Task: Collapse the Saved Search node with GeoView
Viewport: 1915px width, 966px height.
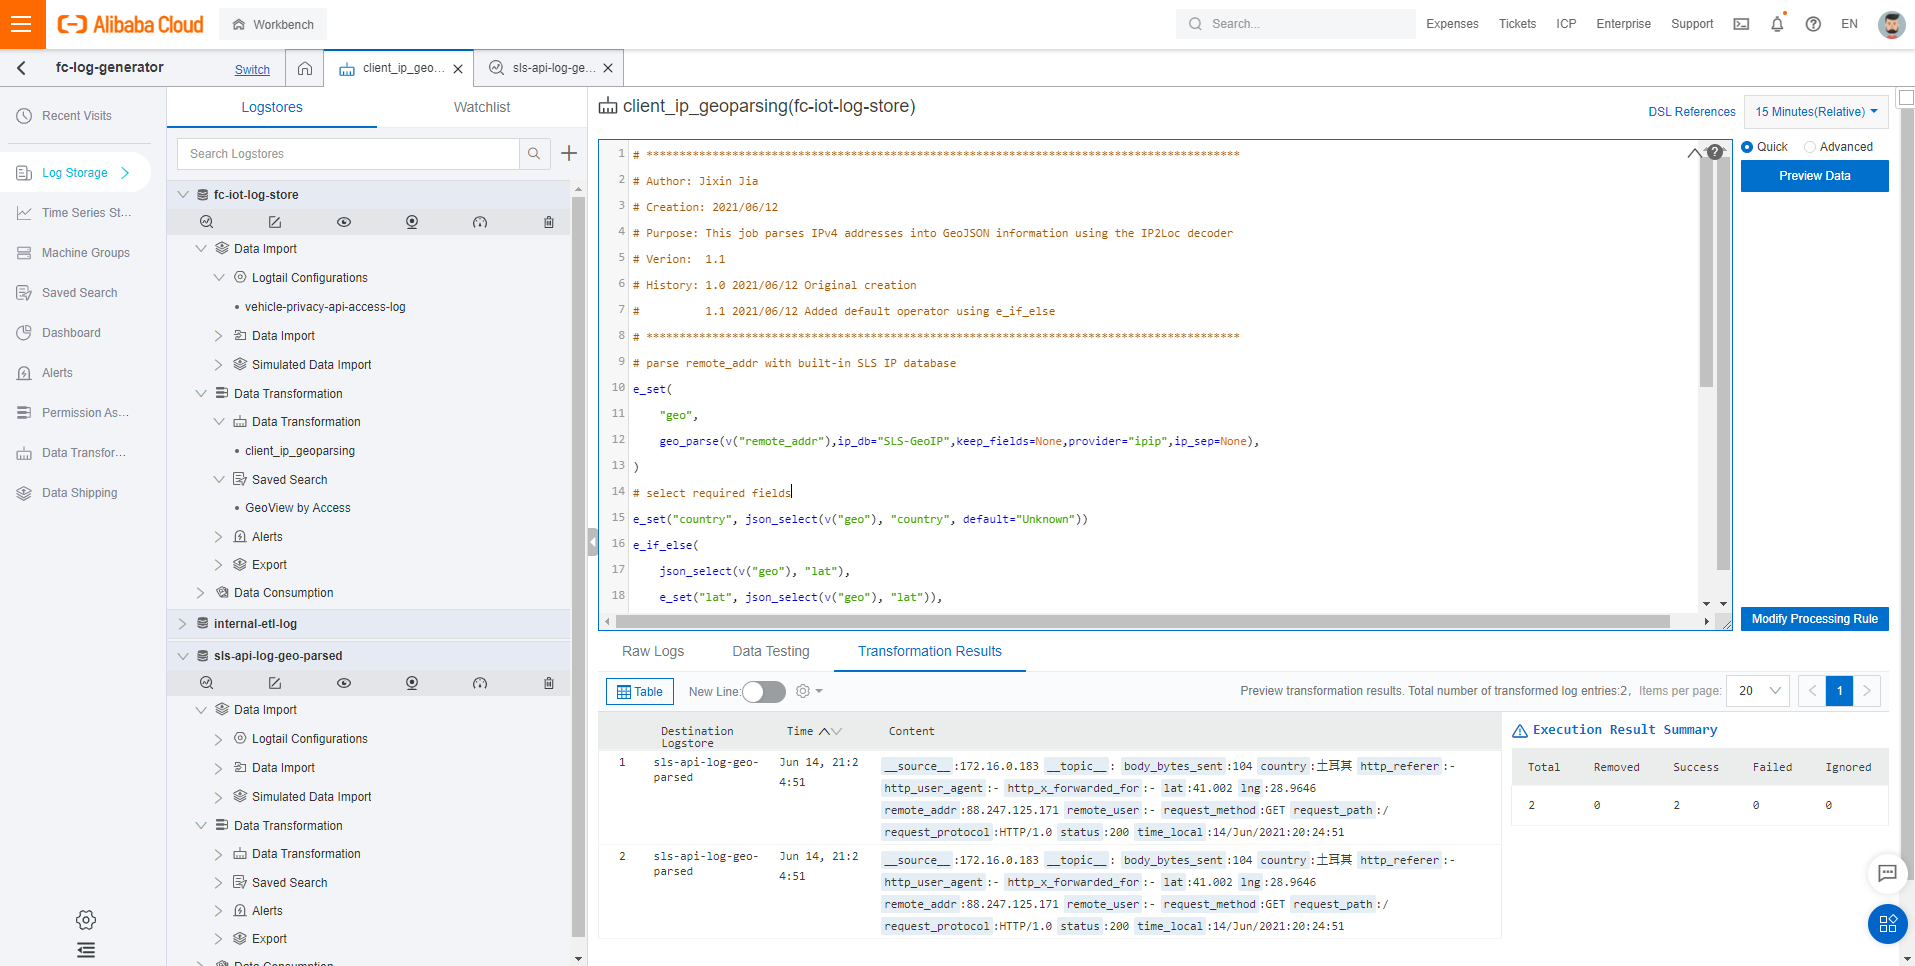Action: point(219,480)
